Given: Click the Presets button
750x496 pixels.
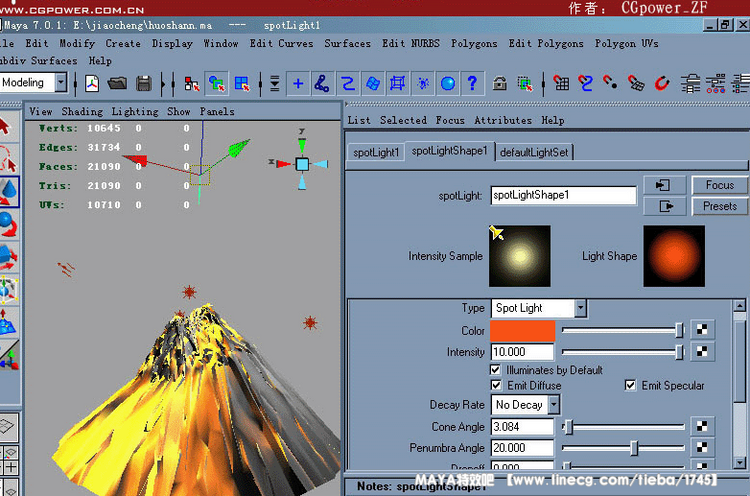Looking at the screenshot, I should 719,206.
